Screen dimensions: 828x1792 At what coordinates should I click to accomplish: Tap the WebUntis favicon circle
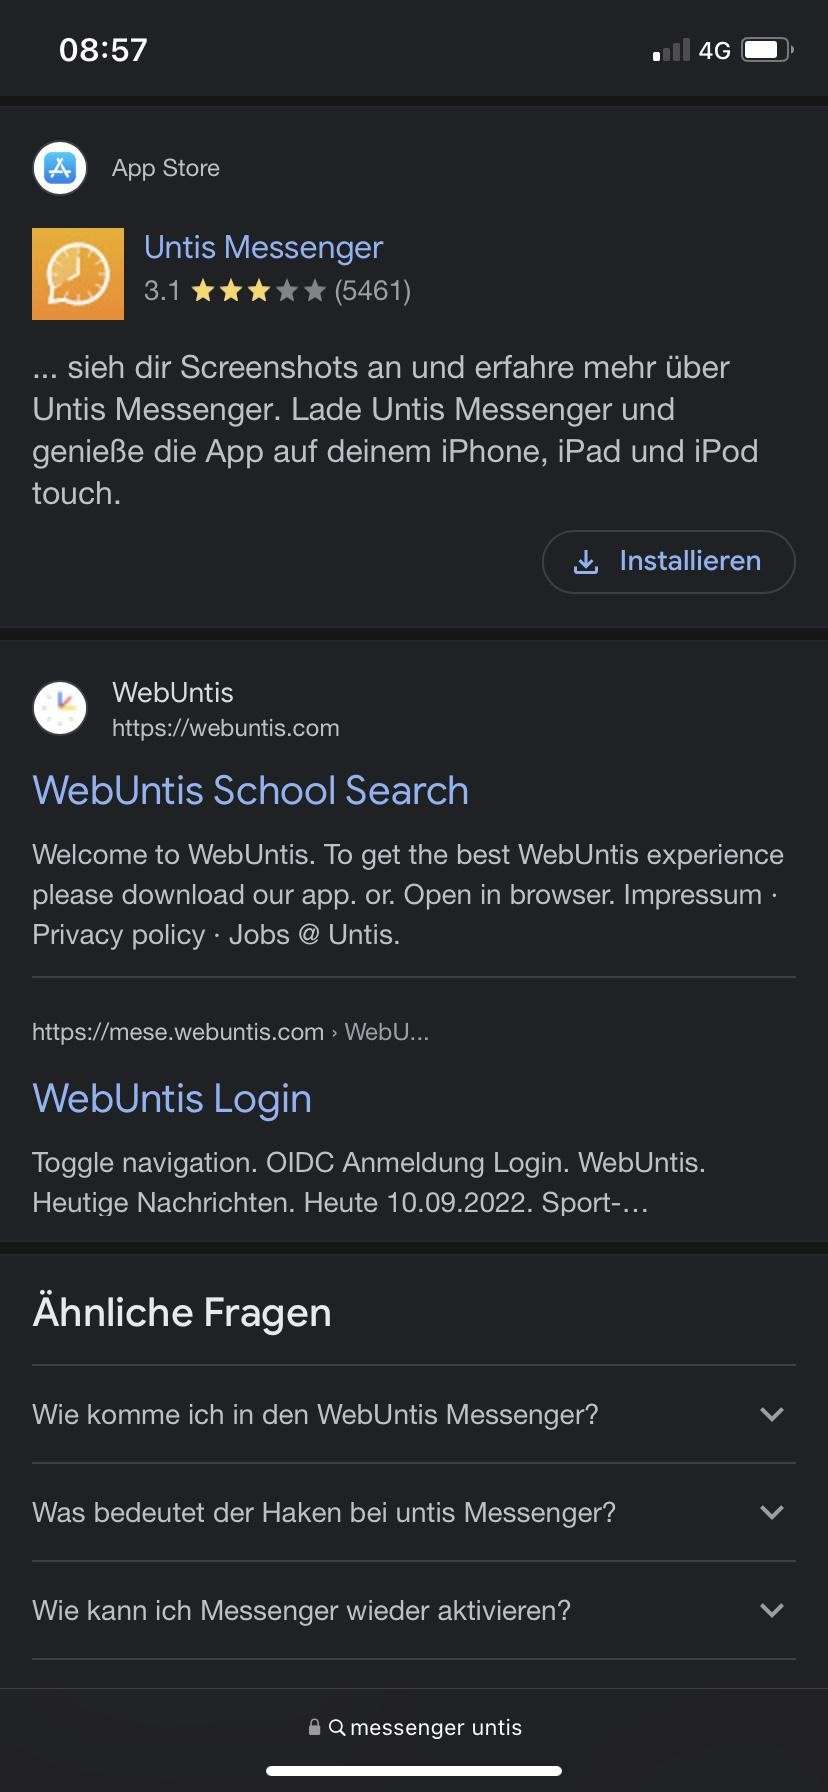pos(60,709)
